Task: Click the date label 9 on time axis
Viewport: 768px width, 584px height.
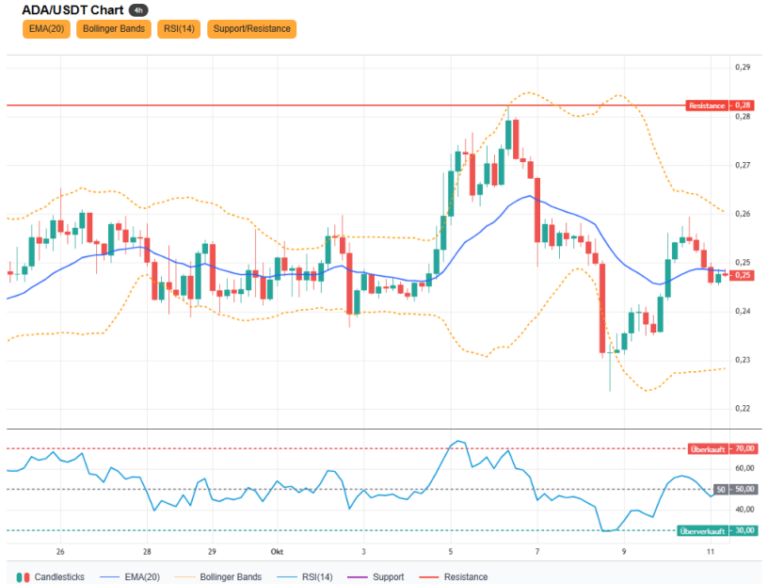Action: 624,552
